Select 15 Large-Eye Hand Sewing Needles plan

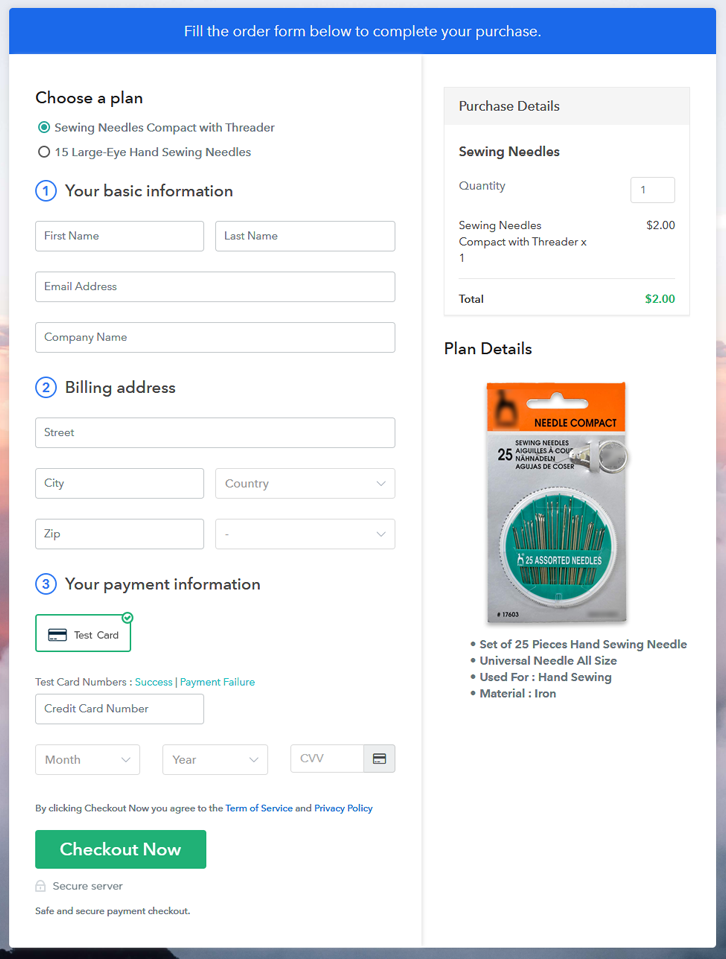(x=44, y=153)
